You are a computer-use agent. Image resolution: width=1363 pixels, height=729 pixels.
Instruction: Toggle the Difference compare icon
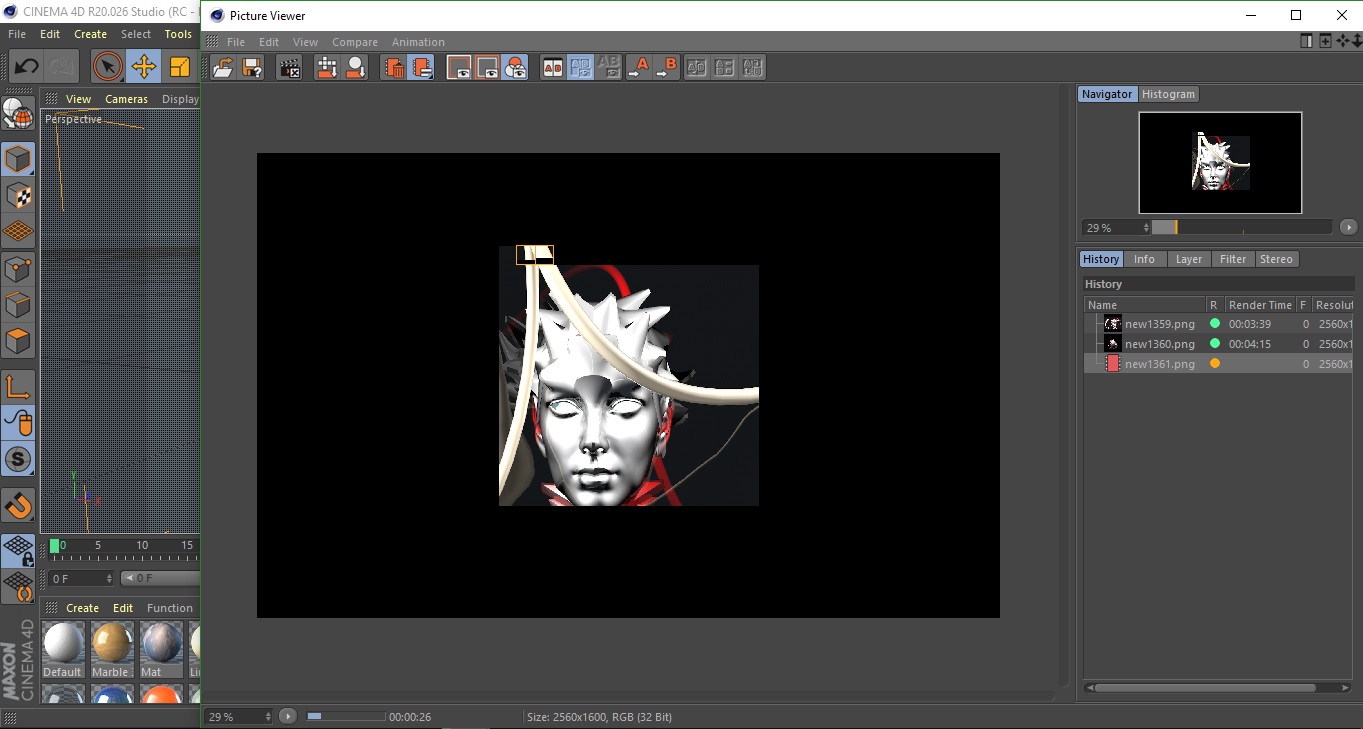725,68
